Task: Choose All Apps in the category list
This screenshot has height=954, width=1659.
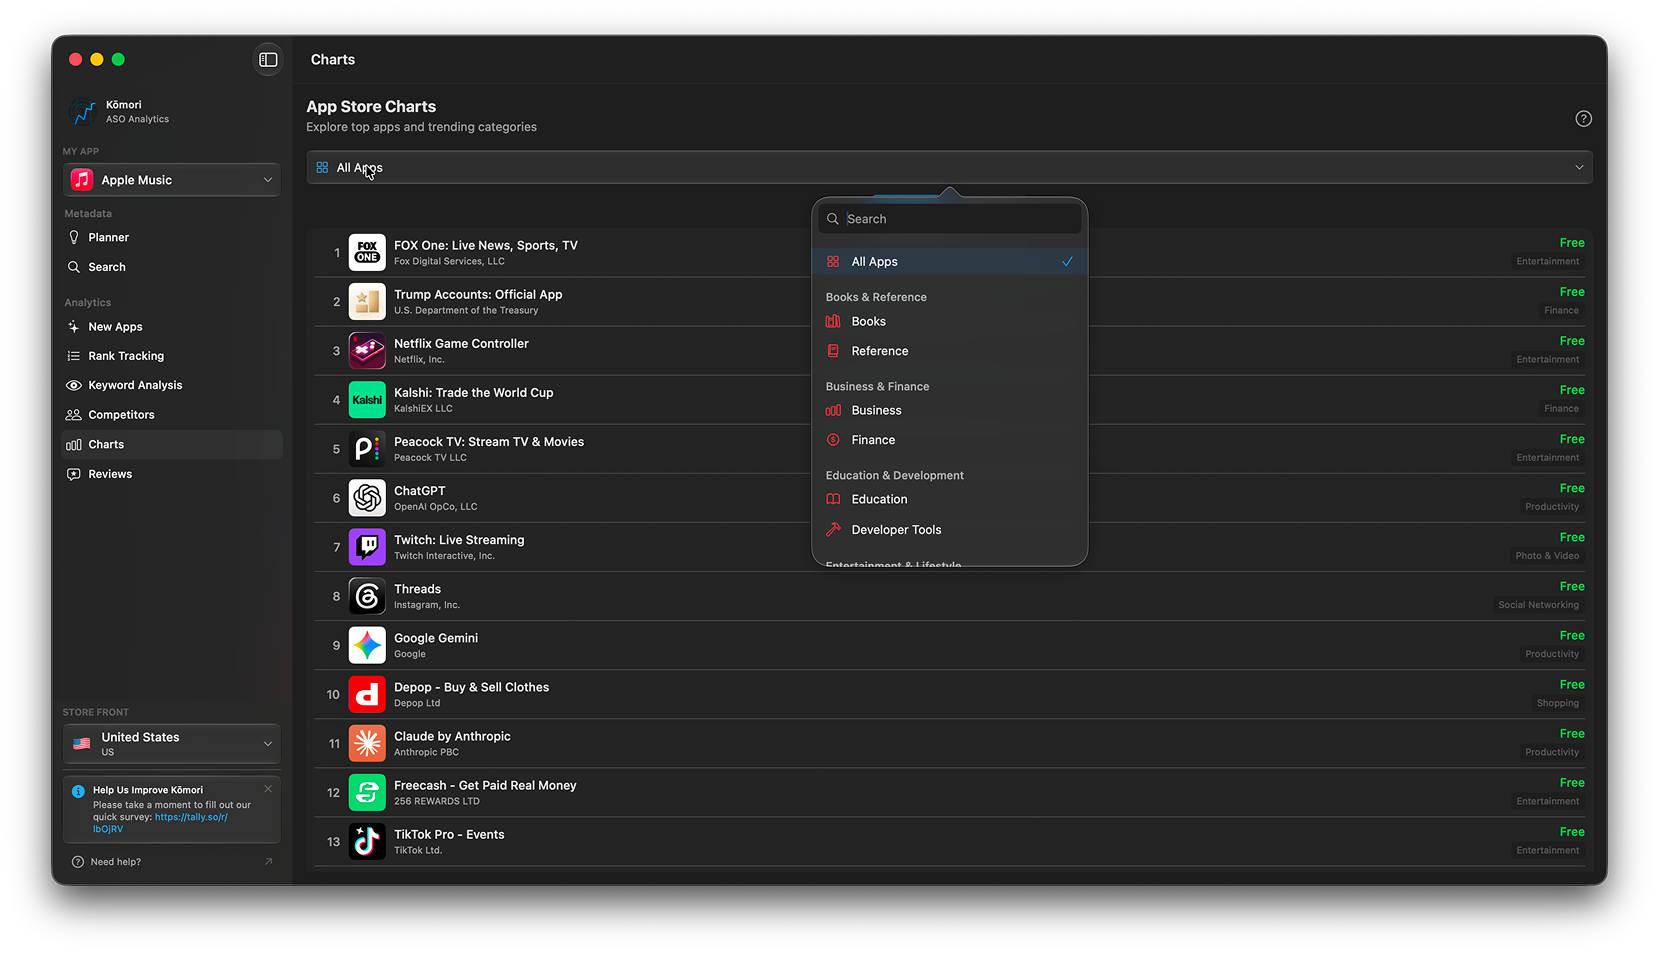Action: pyautogui.click(x=949, y=262)
